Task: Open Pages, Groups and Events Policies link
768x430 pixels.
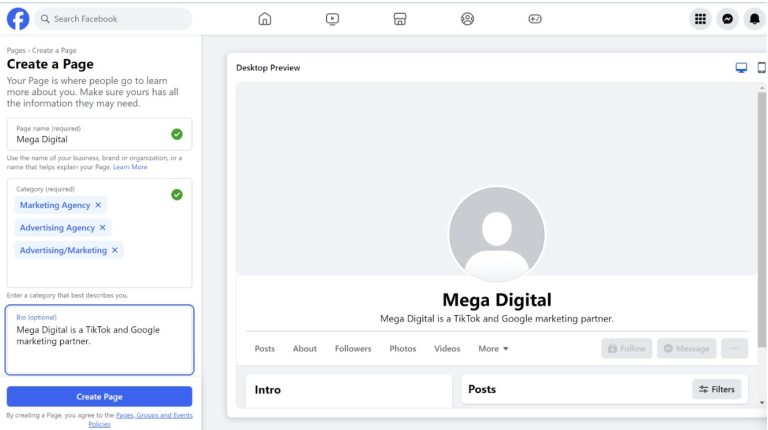Action: click(x=152, y=419)
